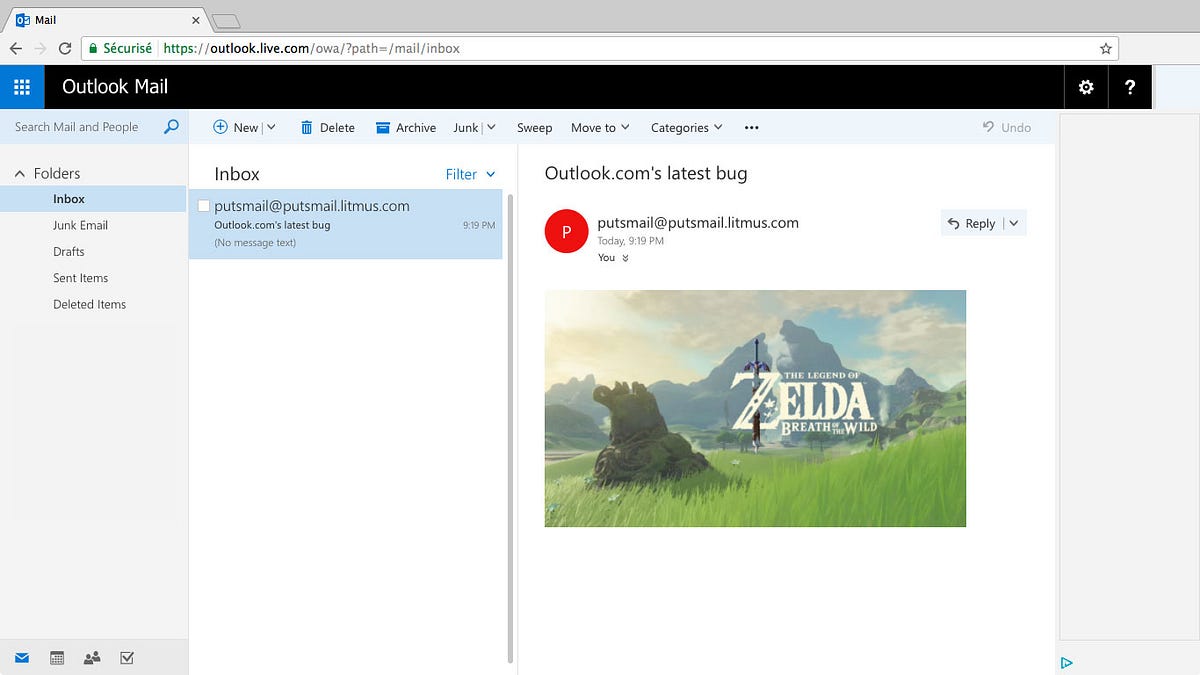This screenshot has width=1200, height=675.
Task: Click the browser address bar
Action: 598,48
